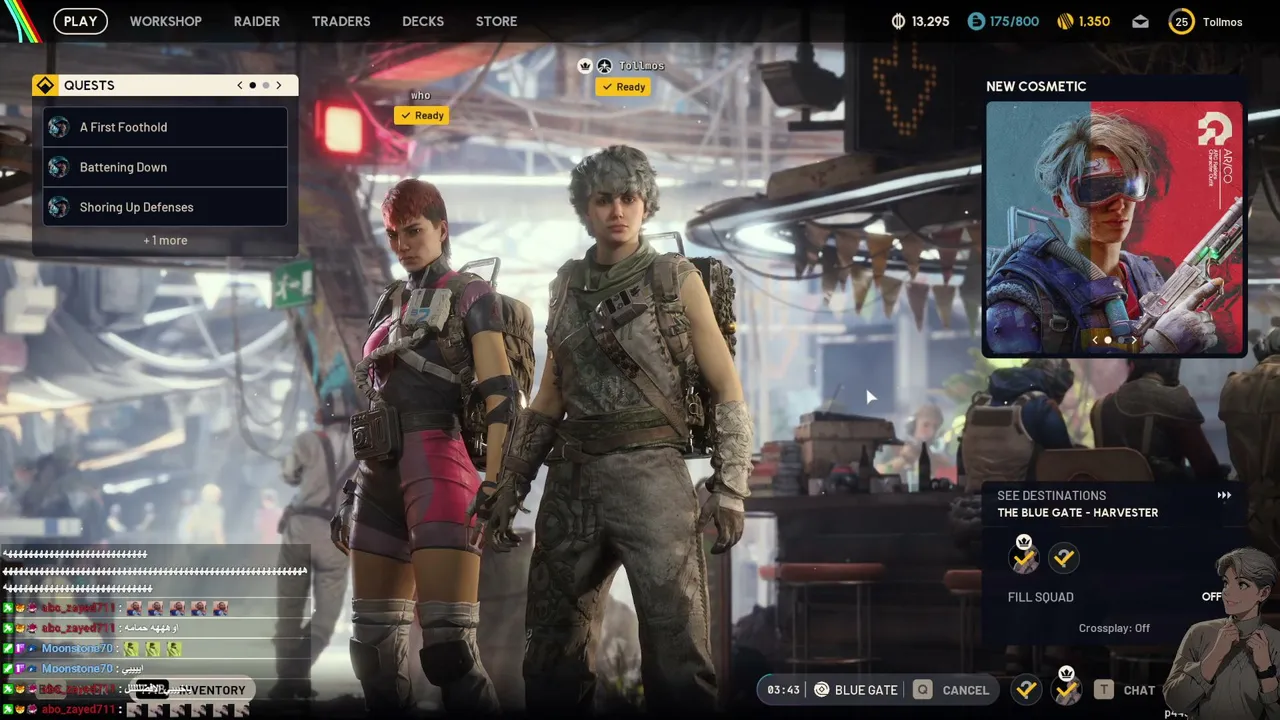Click the purple badge in the first Moonstone70 chat row
The image size is (1280, 720).
coord(20,649)
